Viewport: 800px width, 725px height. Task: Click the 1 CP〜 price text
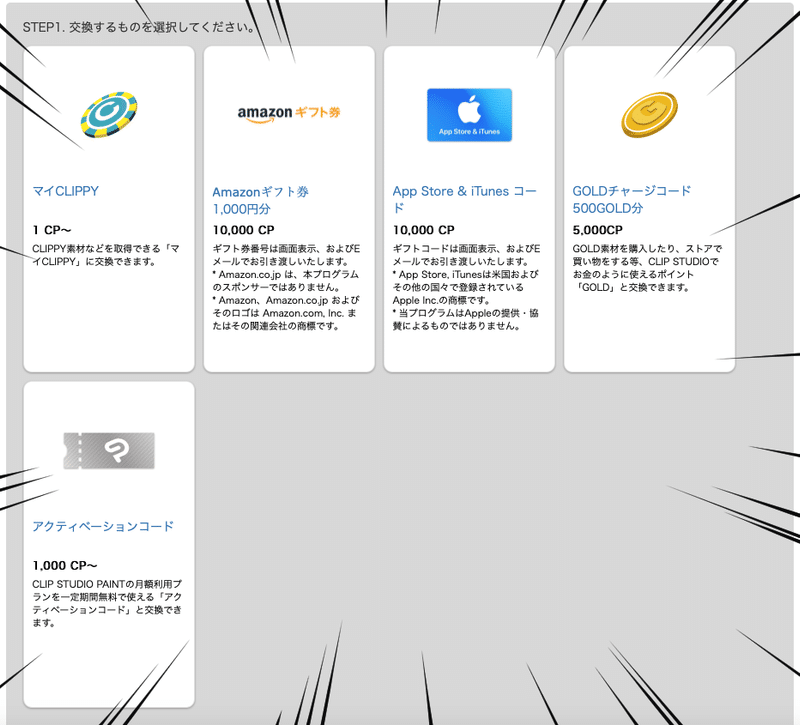tap(52, 230)
